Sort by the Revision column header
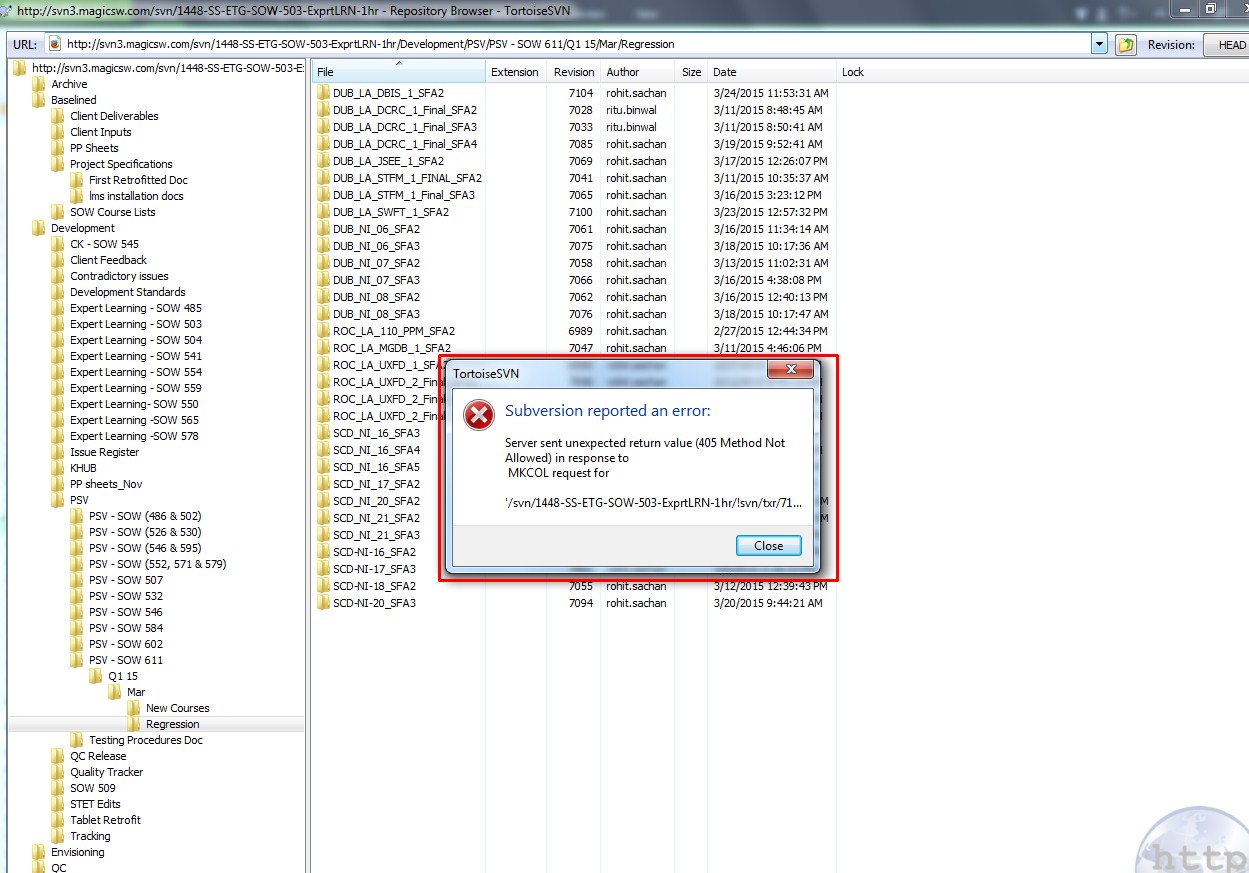1249x873 pixels. point(574,72)
